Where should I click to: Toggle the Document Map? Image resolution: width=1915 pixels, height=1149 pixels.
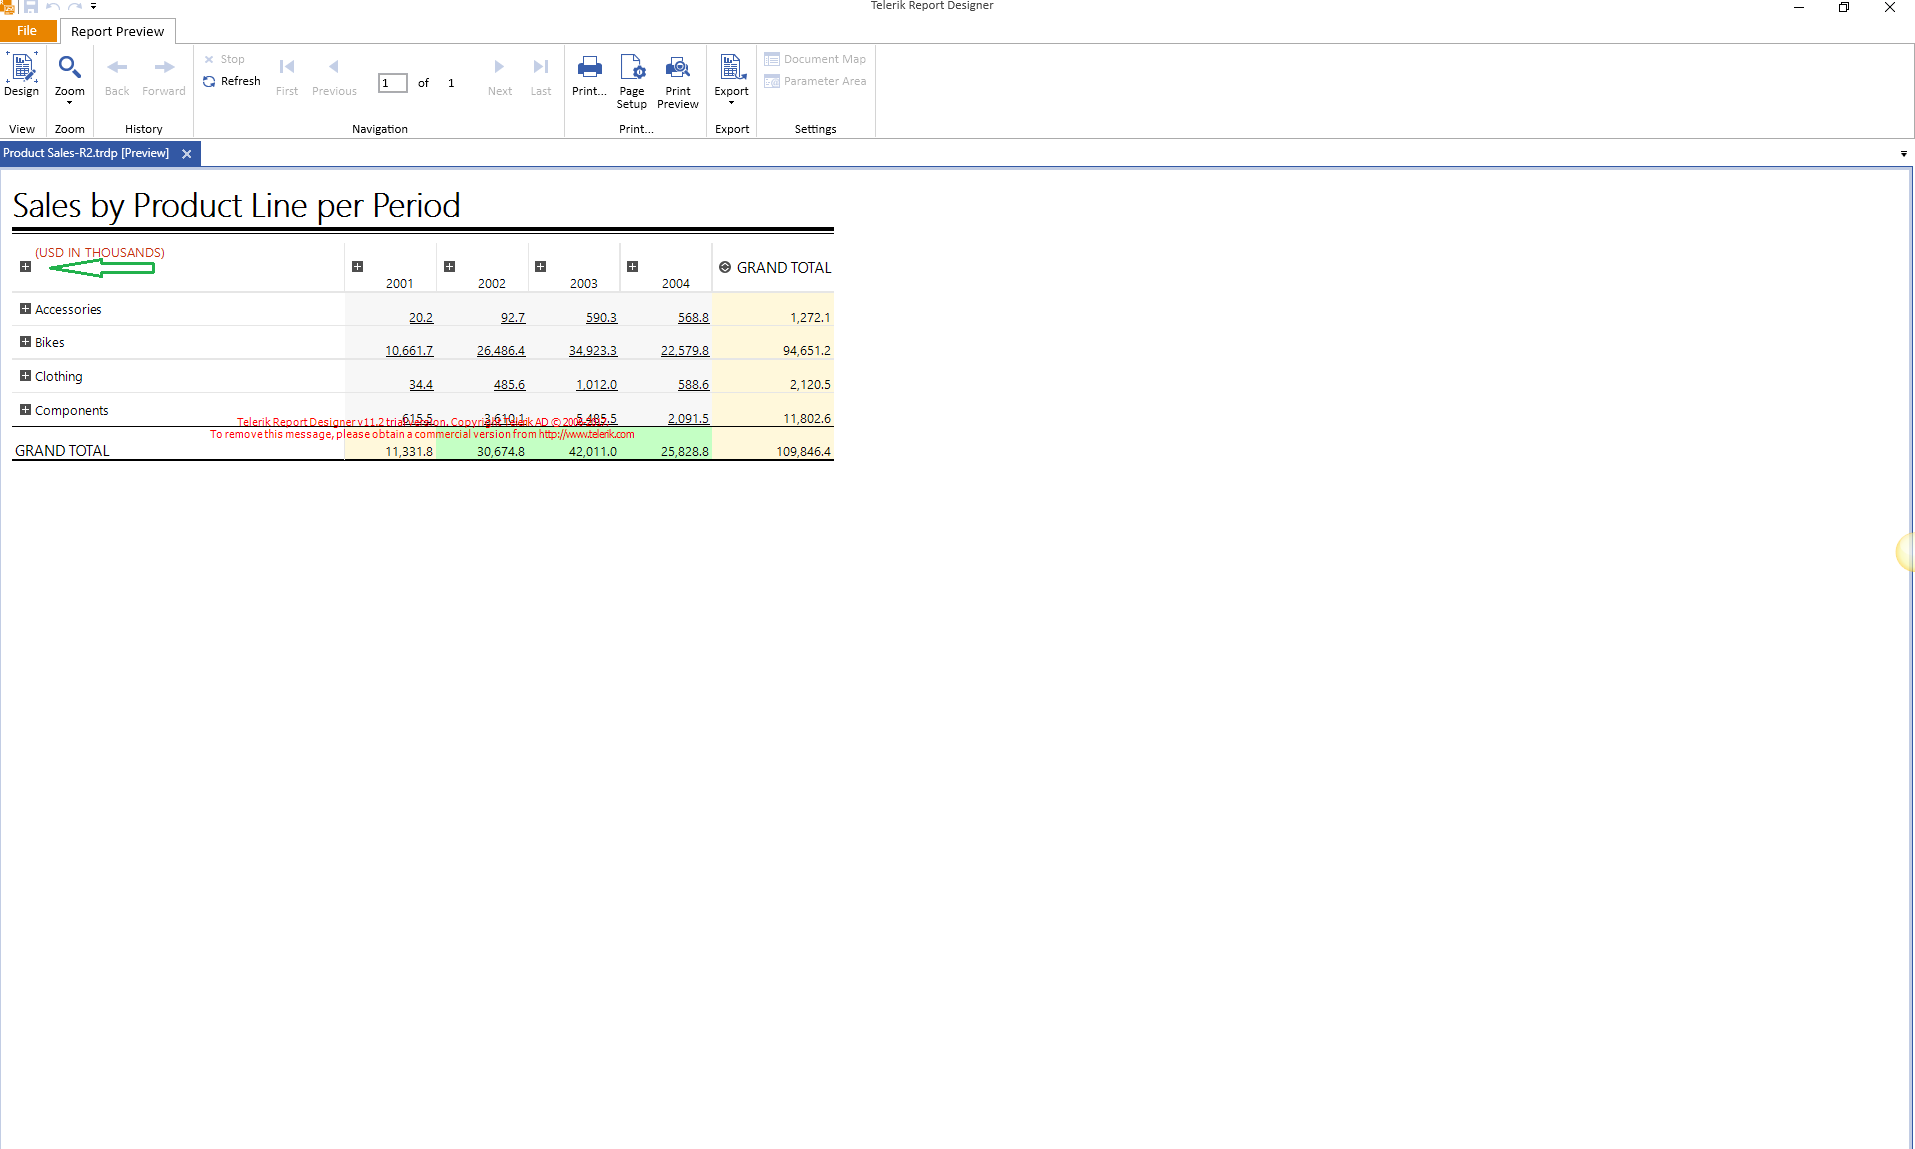[816, 59]
